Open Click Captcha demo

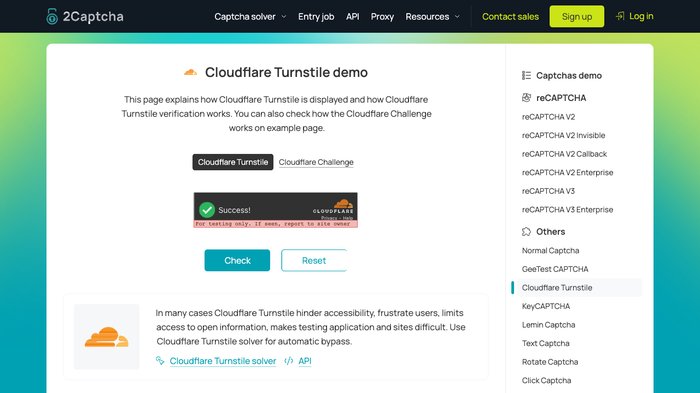click(x=546, y=380)
